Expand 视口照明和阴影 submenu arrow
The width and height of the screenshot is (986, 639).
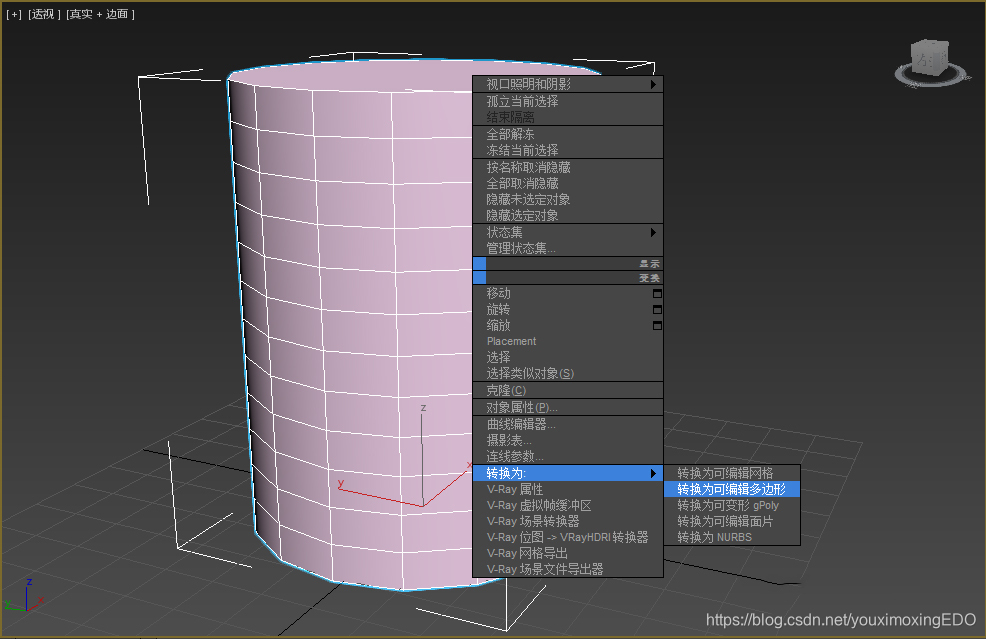[653, 84]
